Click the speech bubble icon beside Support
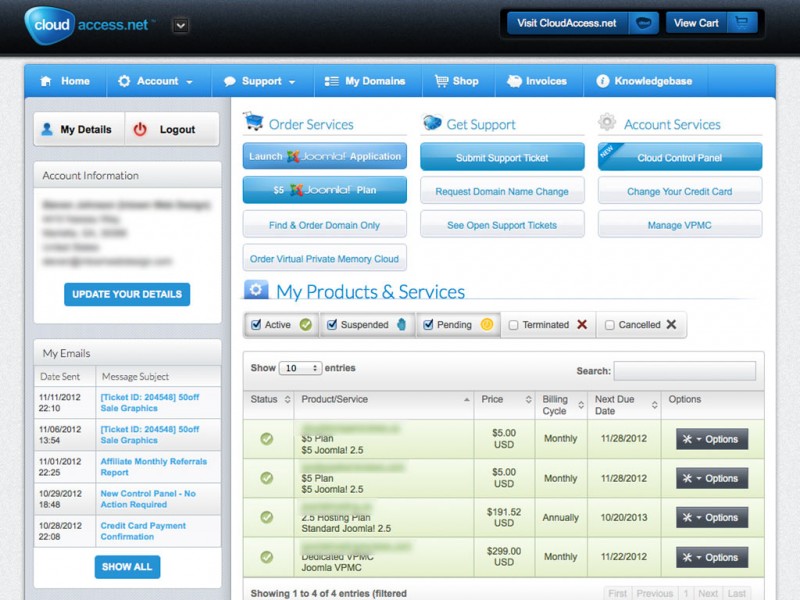This screenshot has height=600, width=800. pyautogui.click(x=230, y=81)
